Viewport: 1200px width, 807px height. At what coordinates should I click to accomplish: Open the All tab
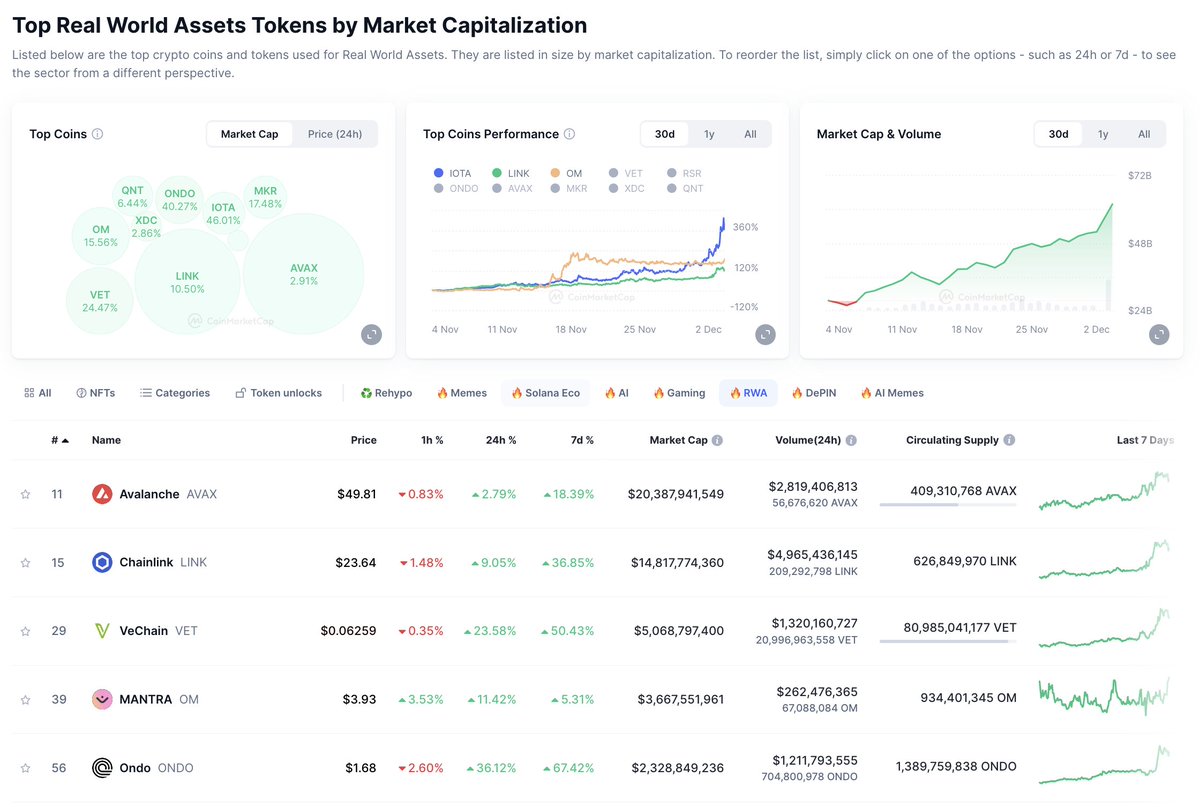(37, 393)
